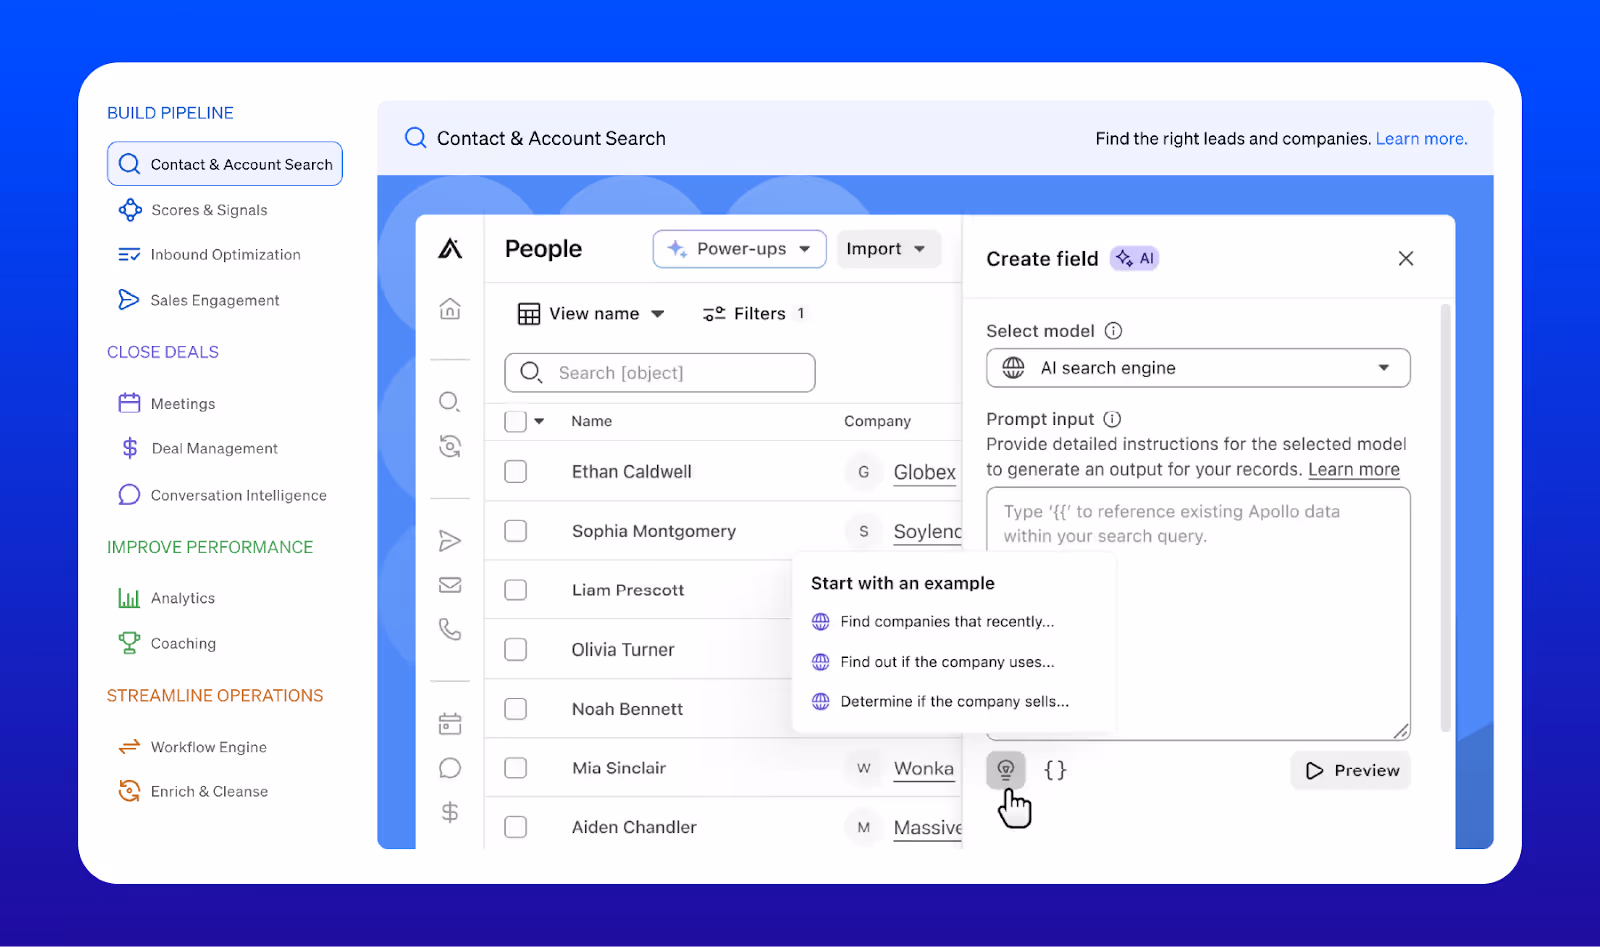Open the Power-ups dropdown
This screenshot has width=1600, height=947.
click(x=739, y=249)
